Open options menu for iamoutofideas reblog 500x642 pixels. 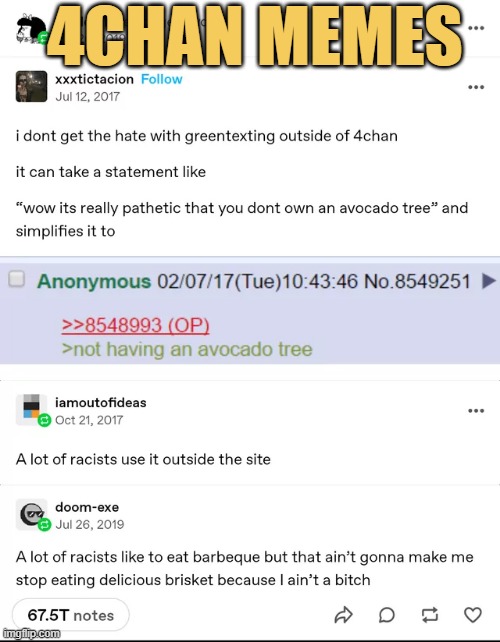pos(476,410)
